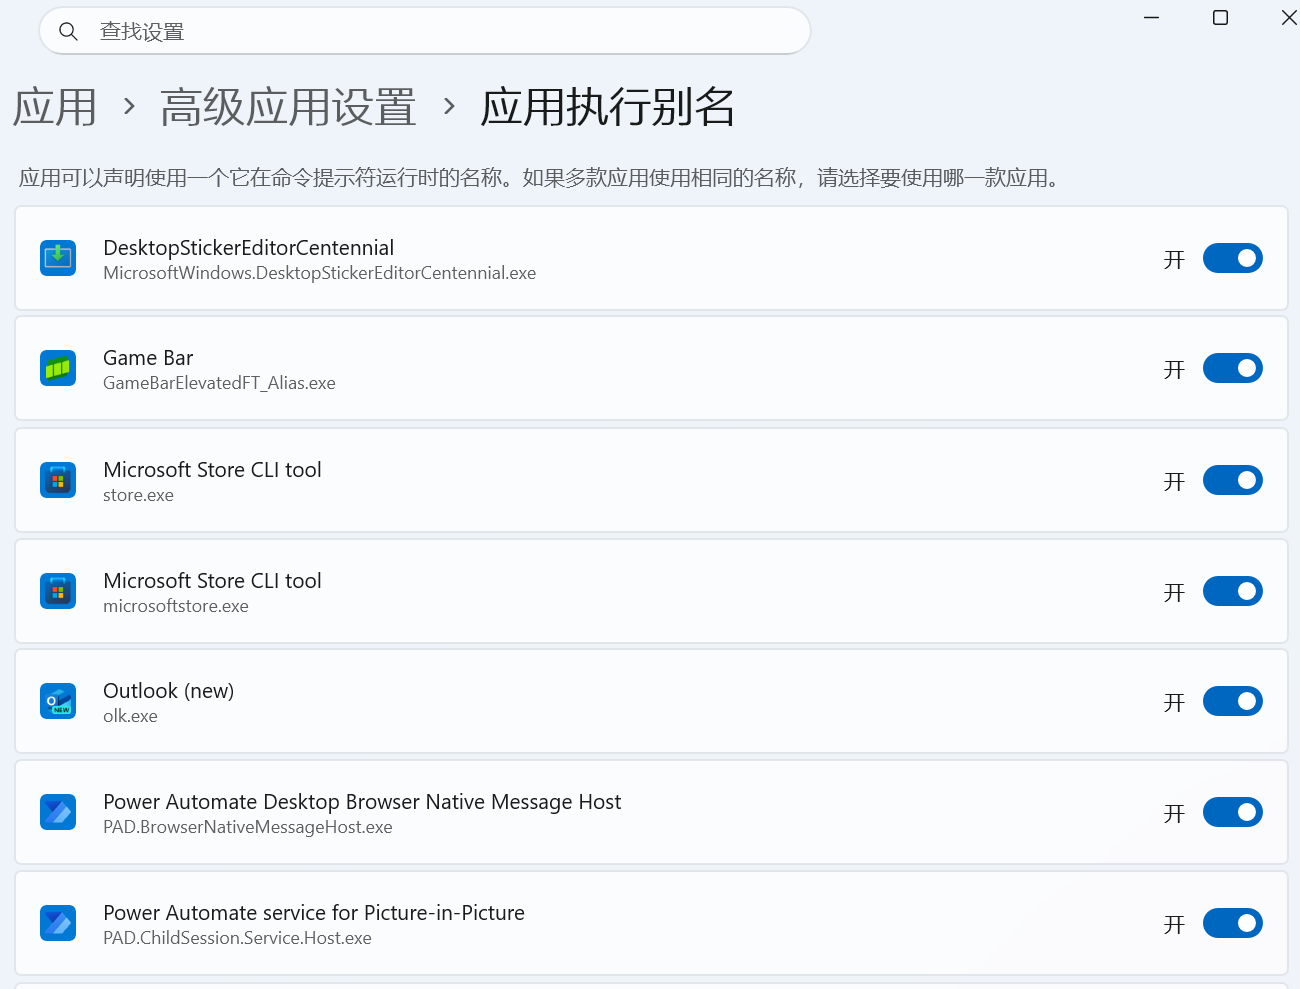The height and width of the screenshot is (989, 1300).
Task: Focus the 查找设置 search field
Action: [425, 31]
